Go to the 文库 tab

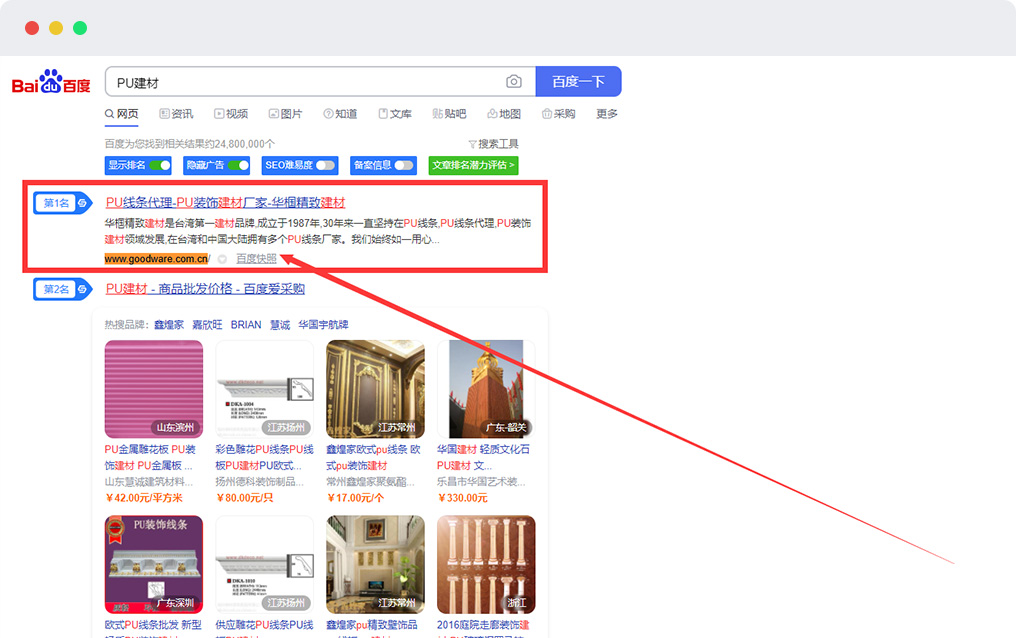click(395, 113)
